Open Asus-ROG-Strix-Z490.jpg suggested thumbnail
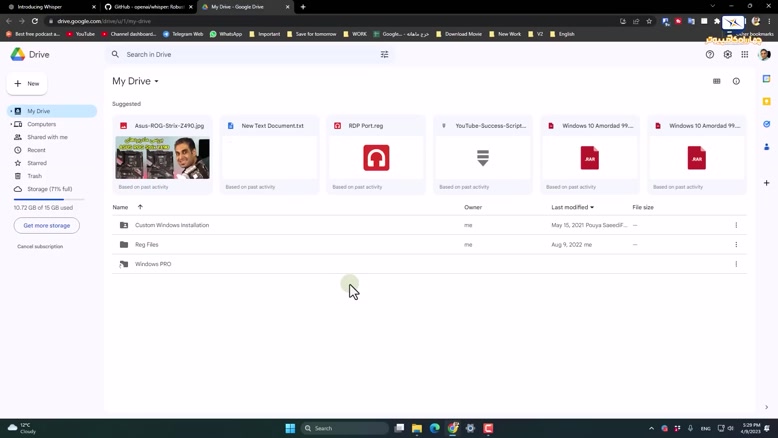 (x=162, y=158)
